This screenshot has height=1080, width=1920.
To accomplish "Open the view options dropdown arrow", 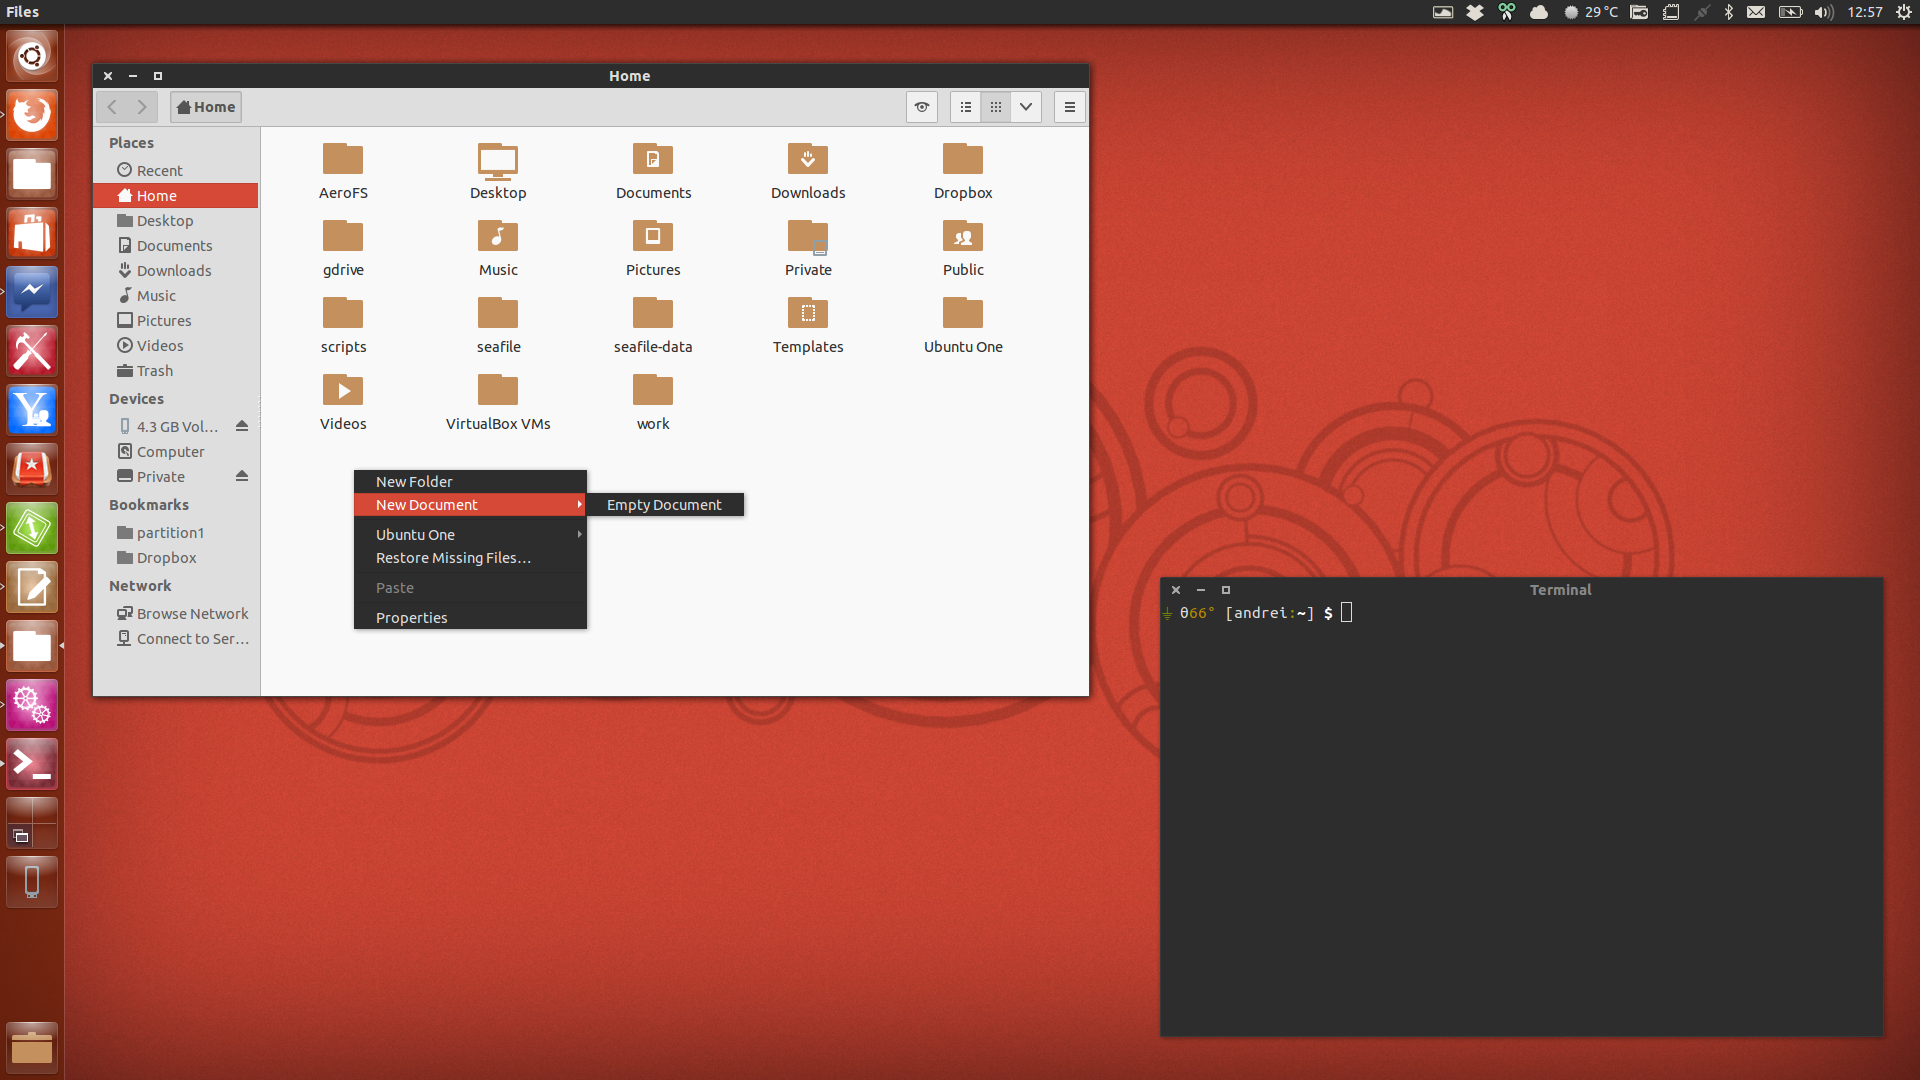I will click(x=1026, y=107).
